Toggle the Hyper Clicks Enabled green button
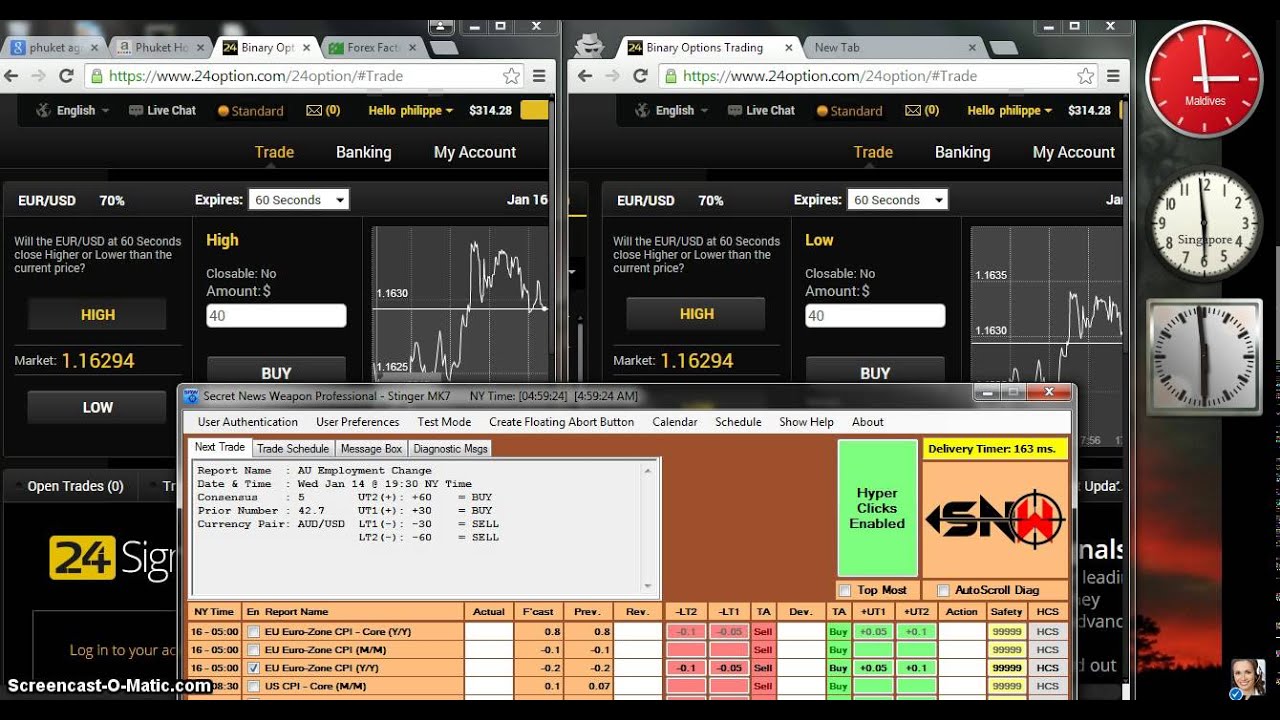Screen dimensions: 1280x720 tap(877, 508)
